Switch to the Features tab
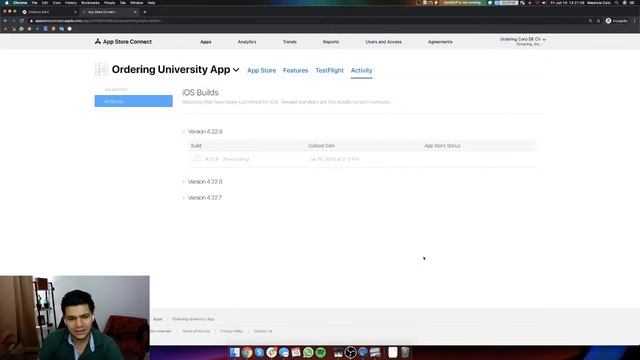The width and height of the screenshot is (640, 360). tap(296, 71)
